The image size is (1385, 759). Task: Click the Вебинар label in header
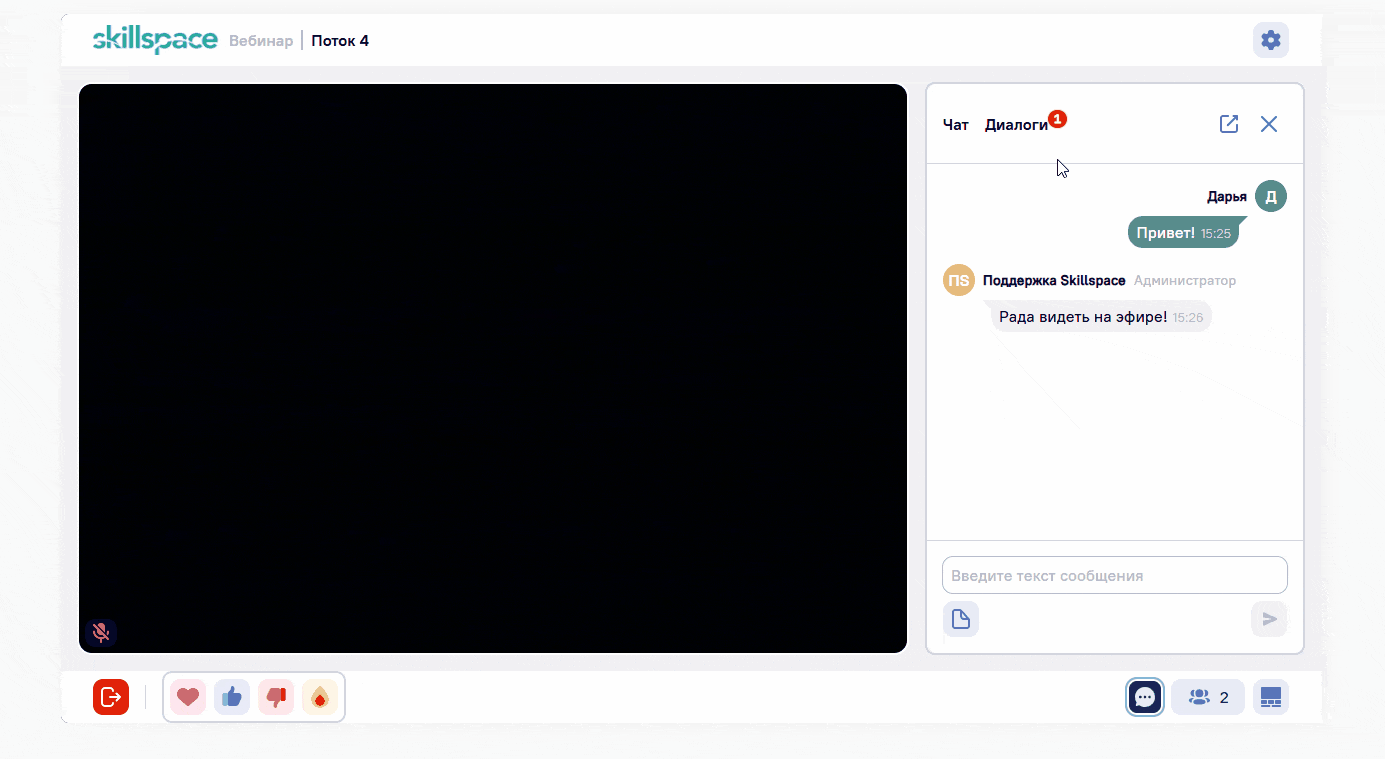point(261,41)
